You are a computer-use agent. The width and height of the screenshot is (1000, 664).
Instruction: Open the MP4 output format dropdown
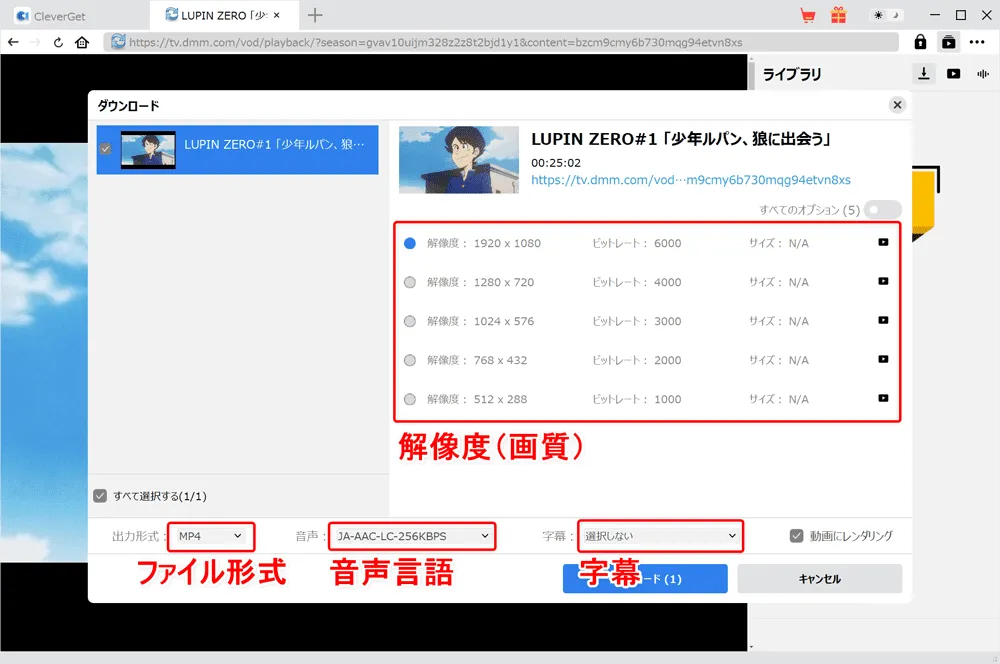tap(210, 536)
